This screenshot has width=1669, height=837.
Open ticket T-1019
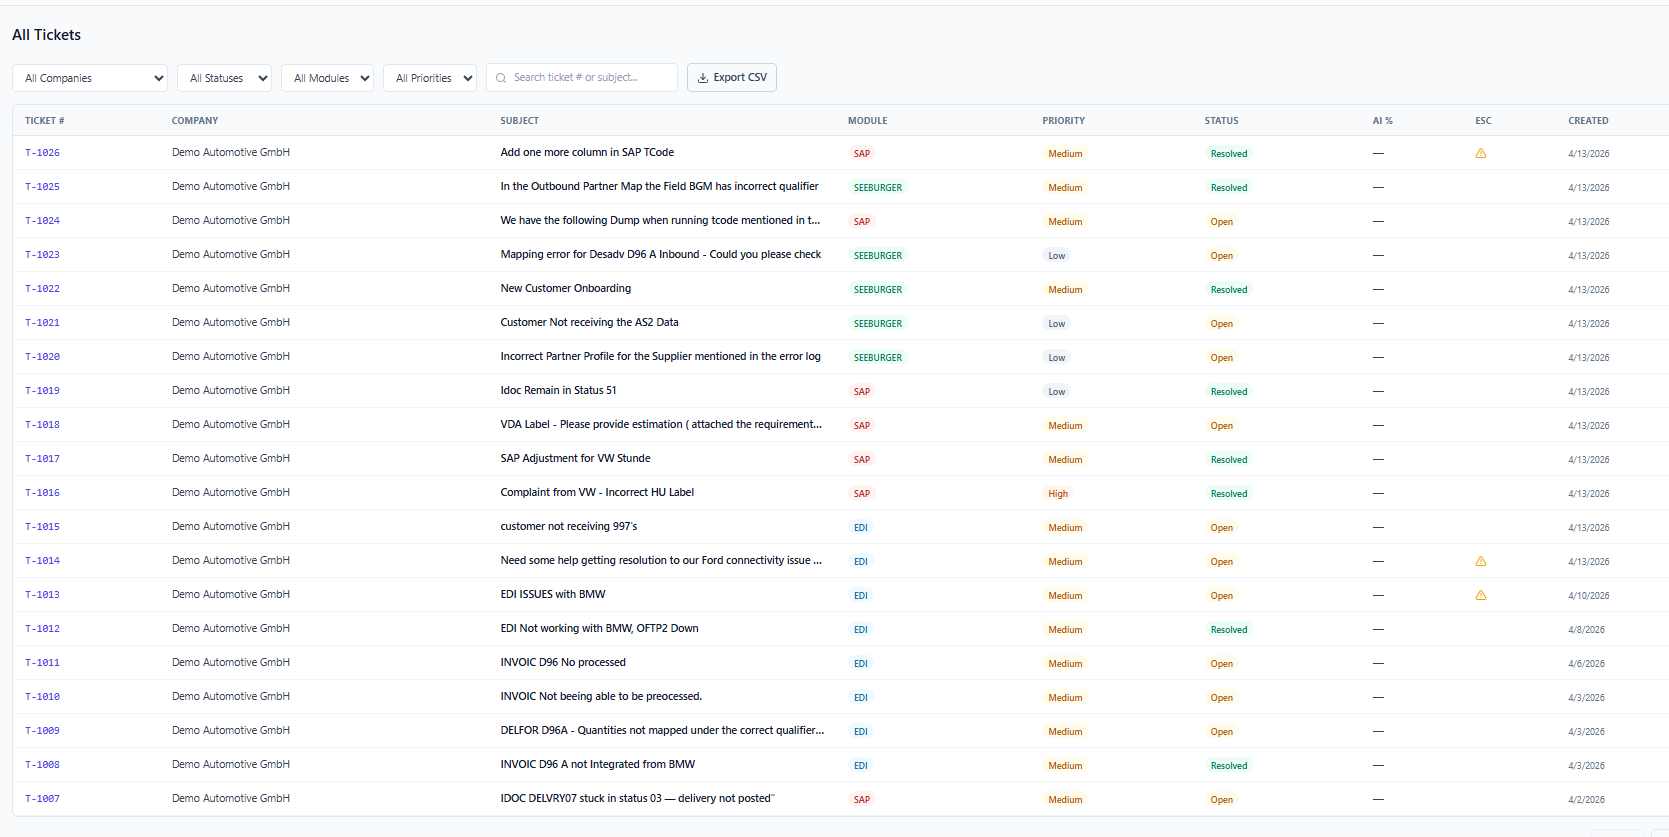(x=42, y=391)
